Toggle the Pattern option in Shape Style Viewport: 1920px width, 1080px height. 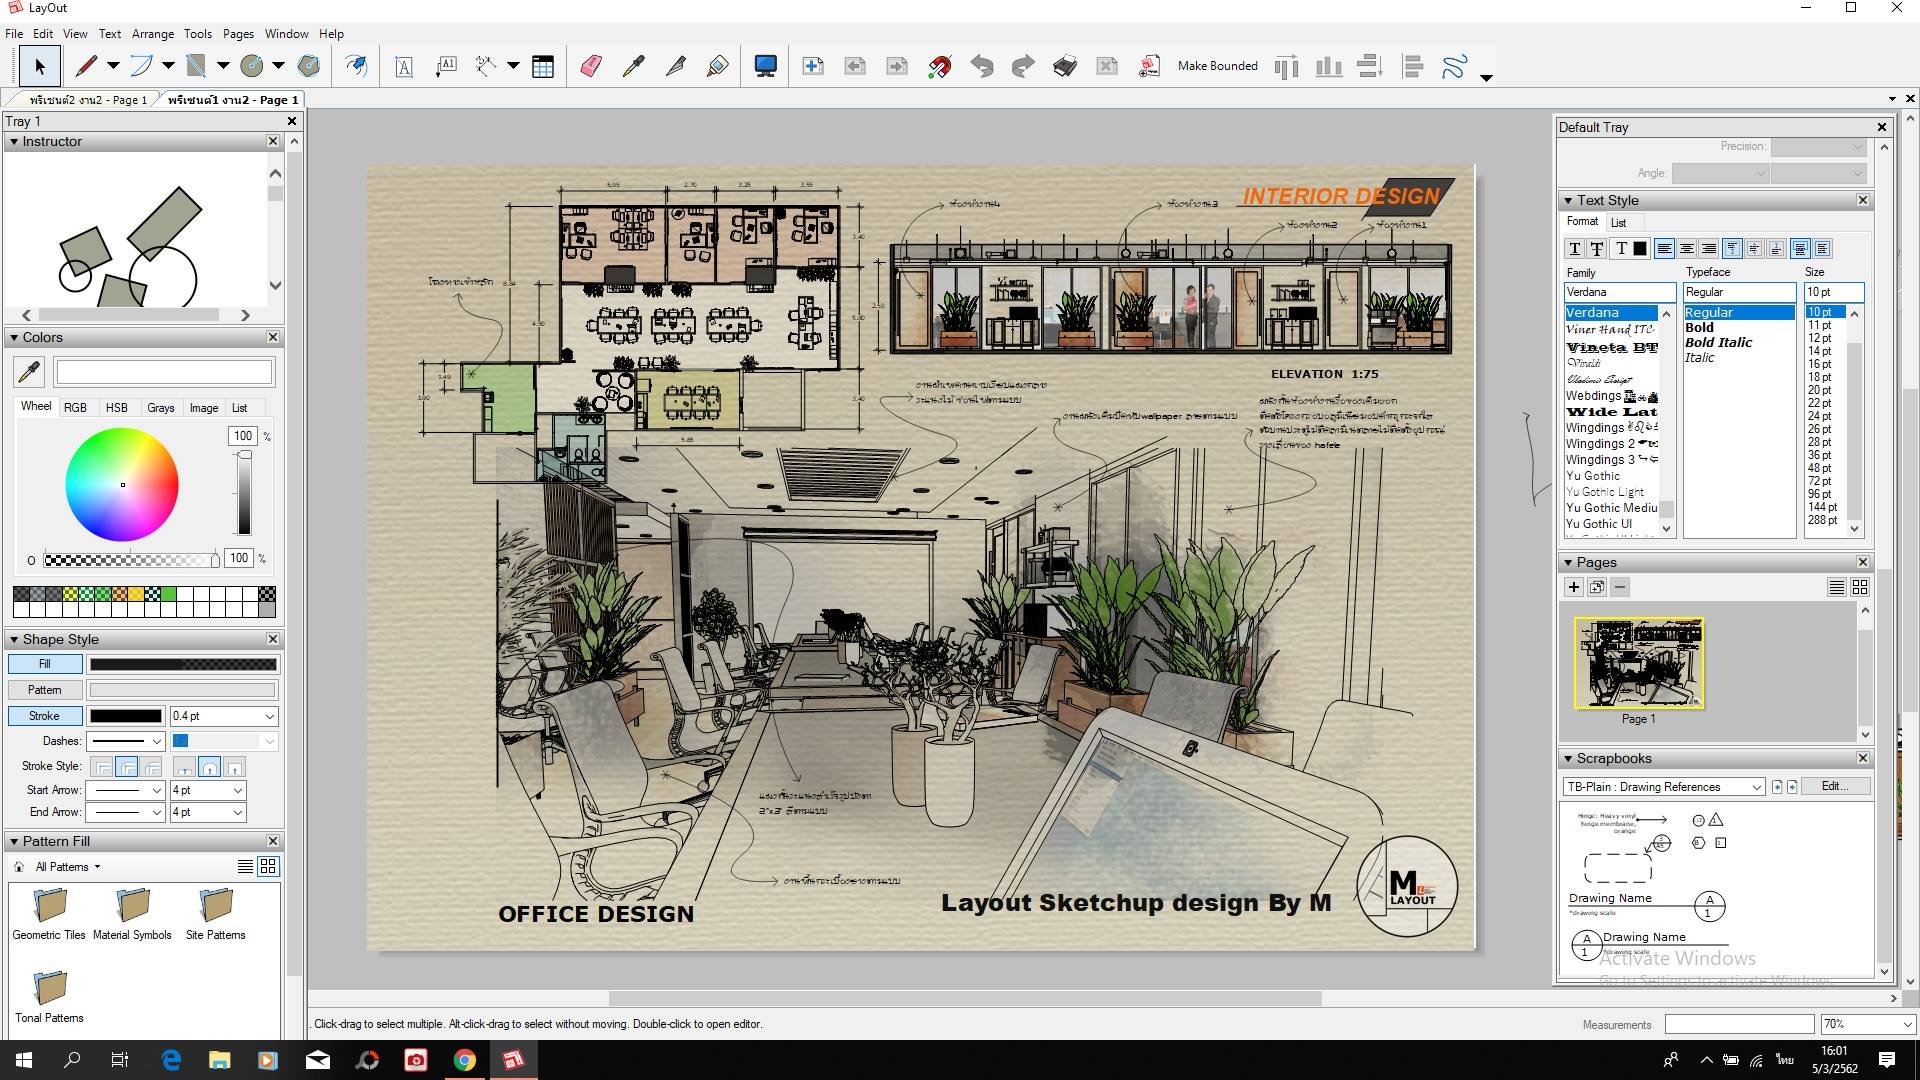45,690
